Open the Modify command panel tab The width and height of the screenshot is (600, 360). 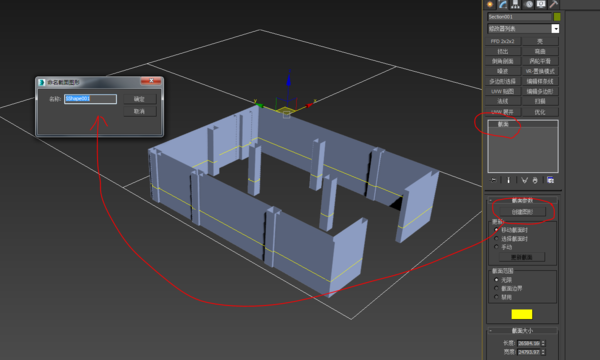[503, 4]
